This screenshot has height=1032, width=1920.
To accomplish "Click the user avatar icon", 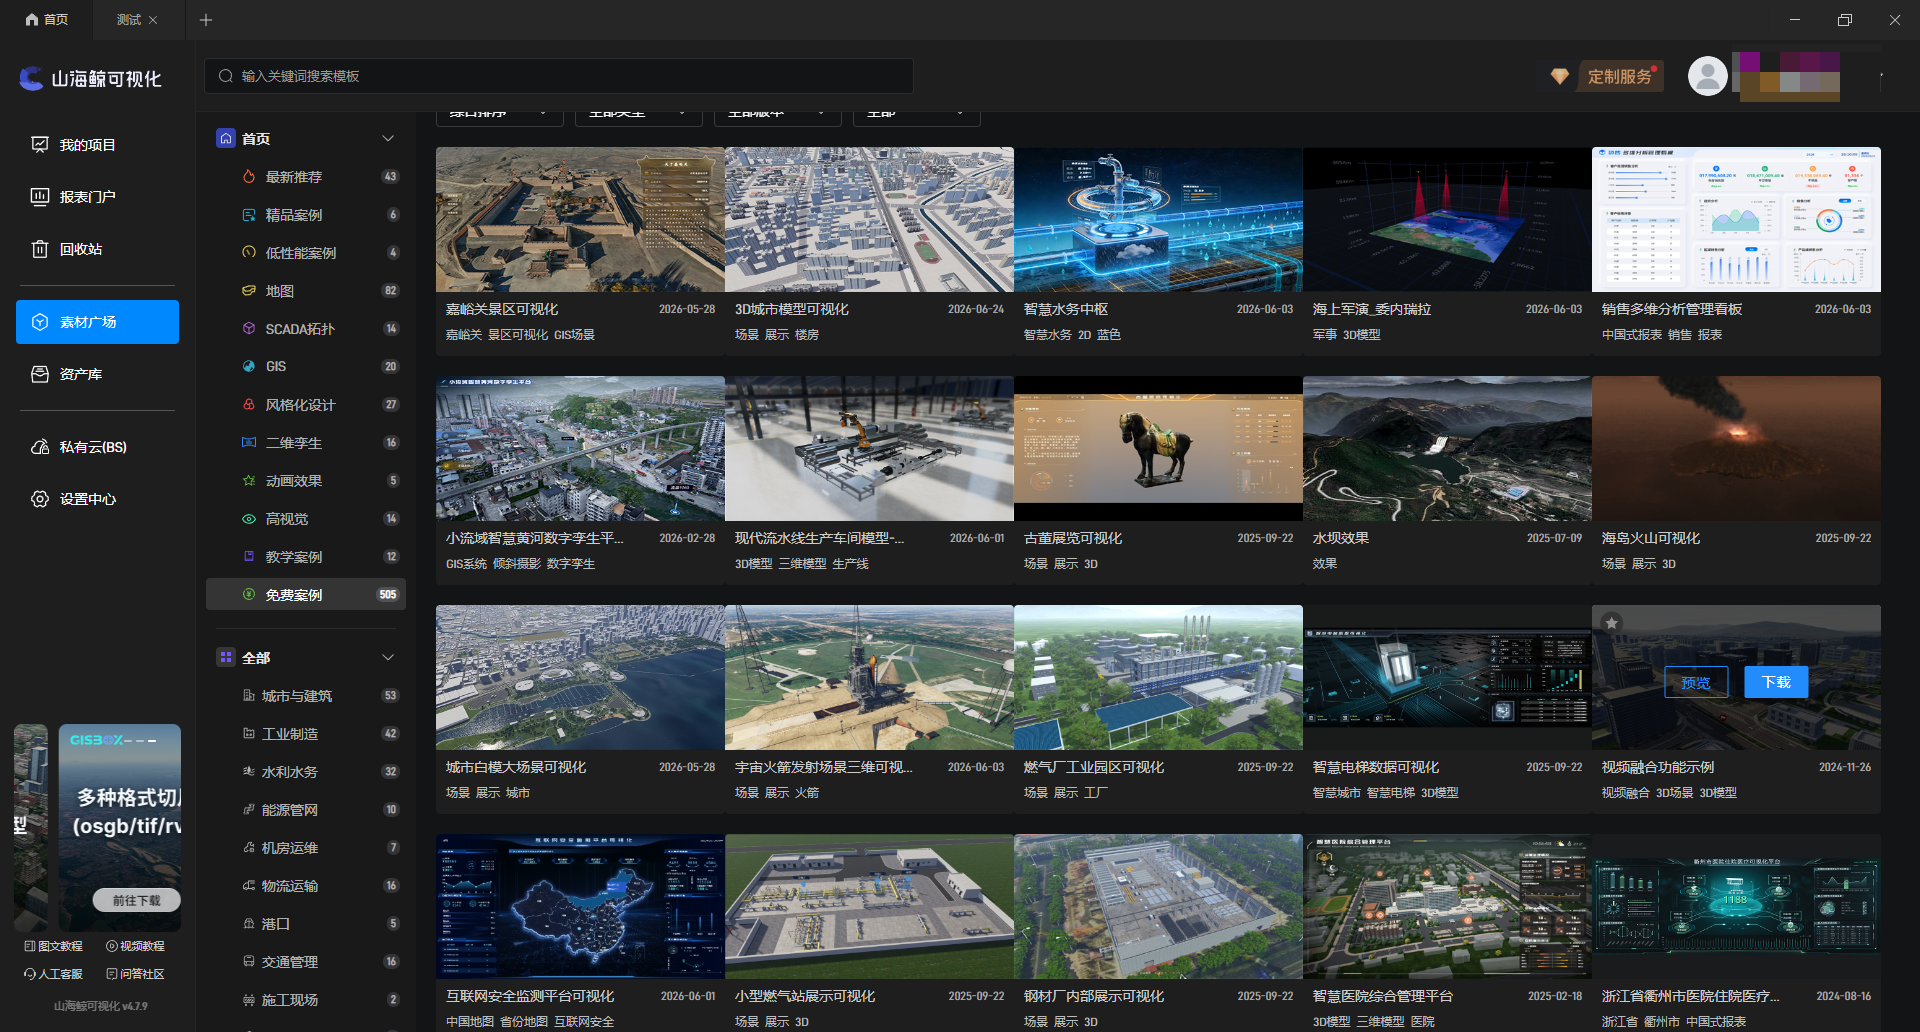I will (1707, 76).
